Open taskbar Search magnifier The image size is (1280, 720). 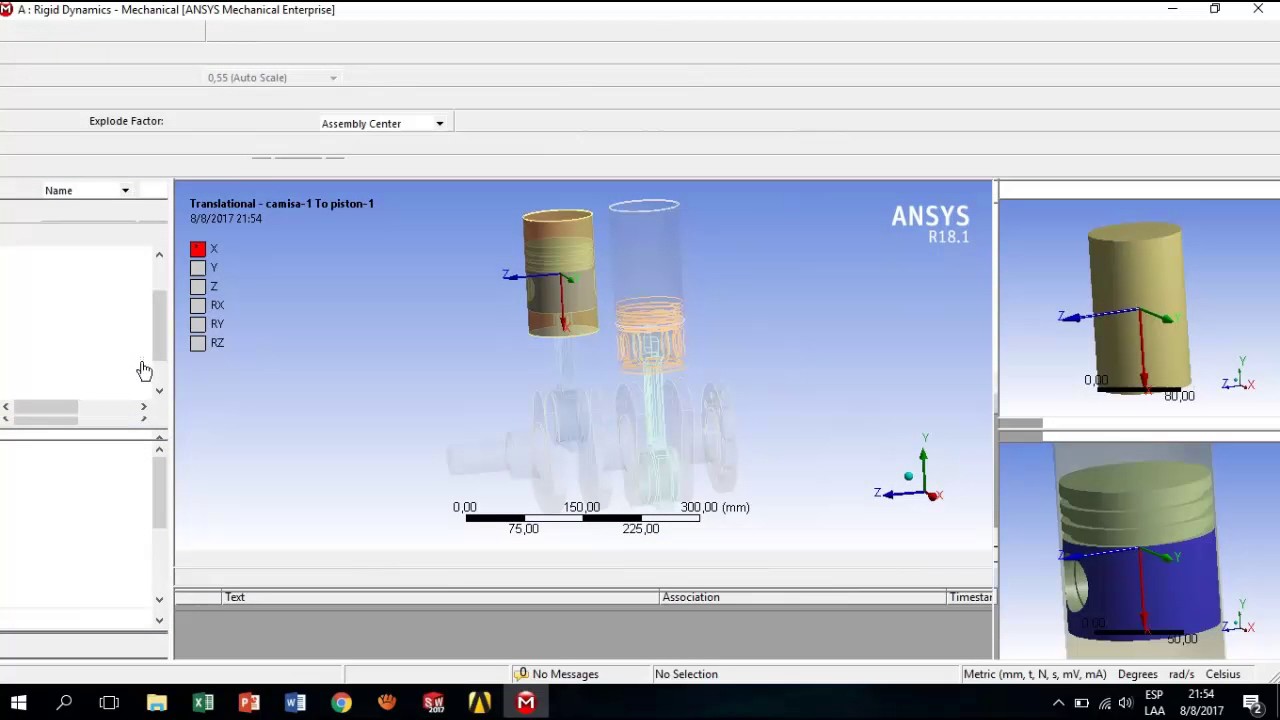point(64,703)
